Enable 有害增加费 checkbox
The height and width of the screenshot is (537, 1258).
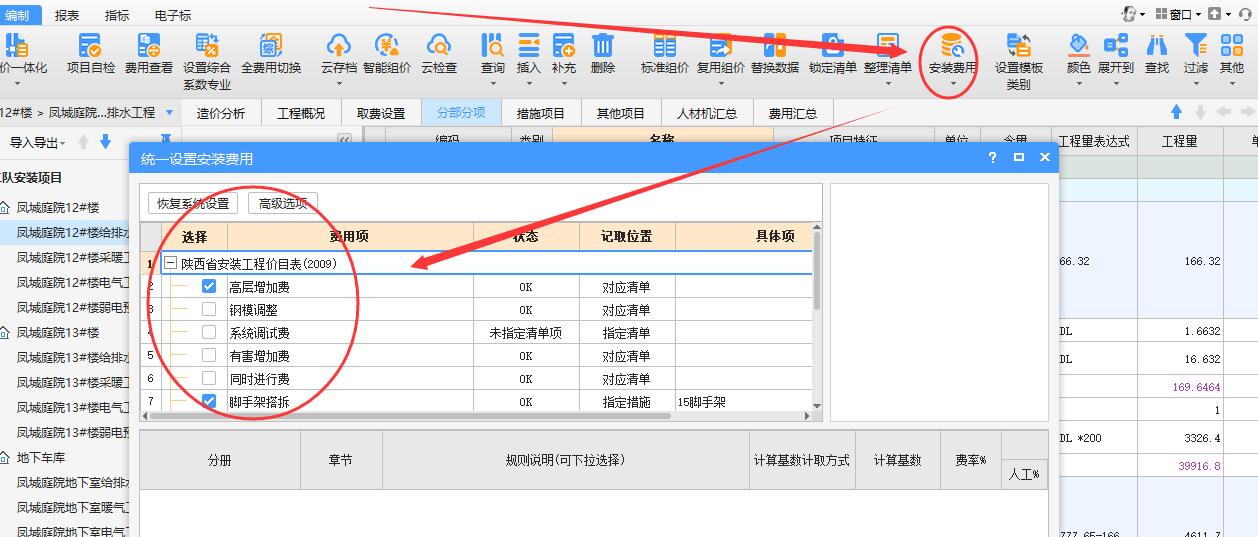pyautogui.click(x=209, y=355)
